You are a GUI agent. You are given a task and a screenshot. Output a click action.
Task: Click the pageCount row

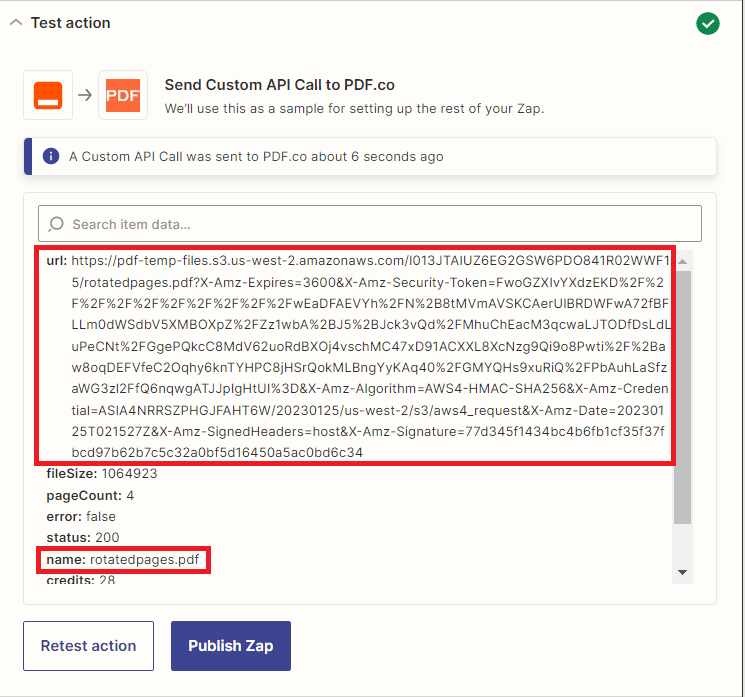point(90,495)
